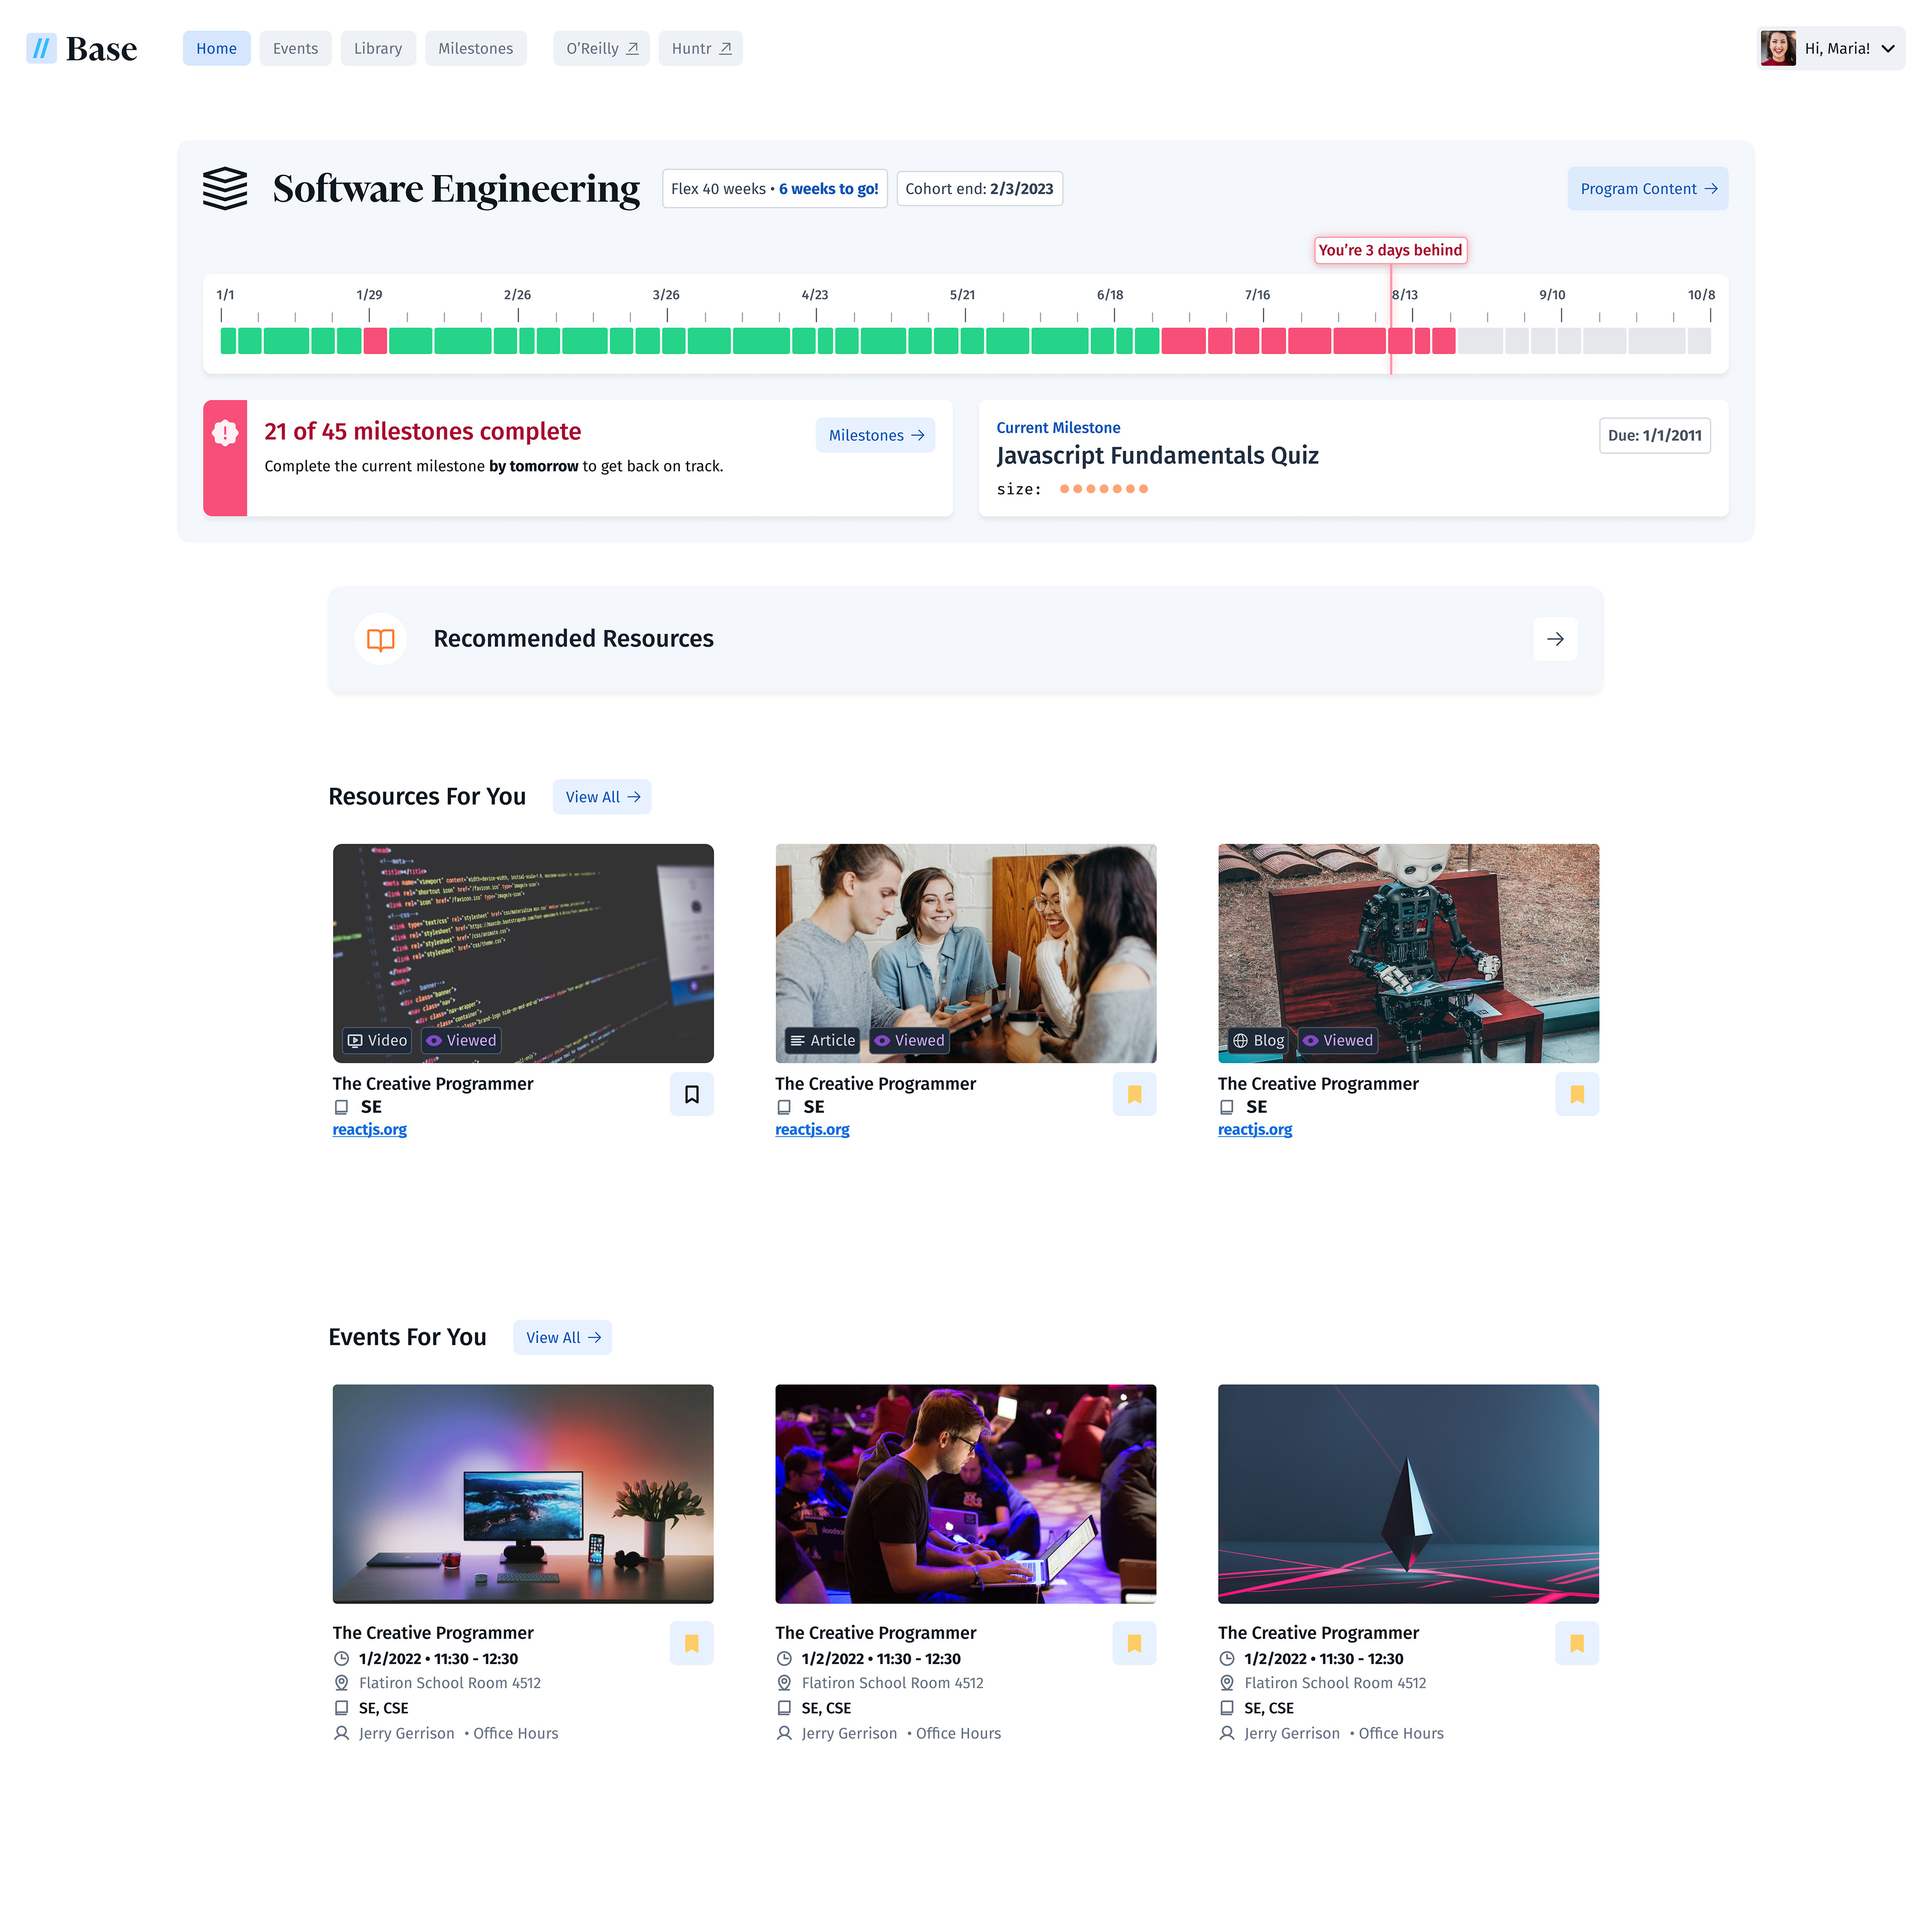Expand Recommended Resources with the arrow
Screen dimensions: 1932x1915
pos(1555,639)
